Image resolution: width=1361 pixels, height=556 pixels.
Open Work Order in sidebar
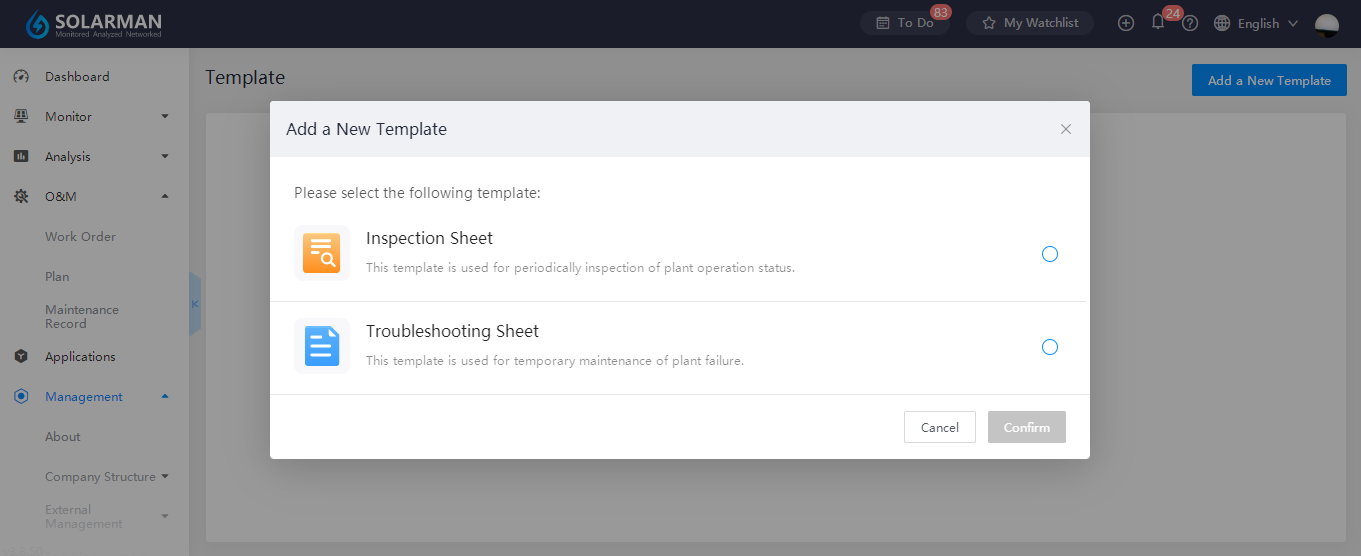point(80,237)
